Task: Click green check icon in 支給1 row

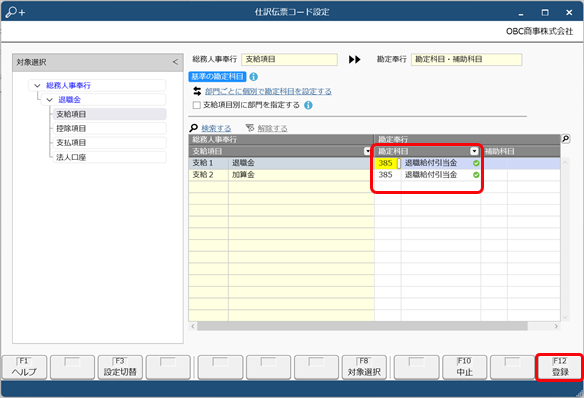Action: 476,163
